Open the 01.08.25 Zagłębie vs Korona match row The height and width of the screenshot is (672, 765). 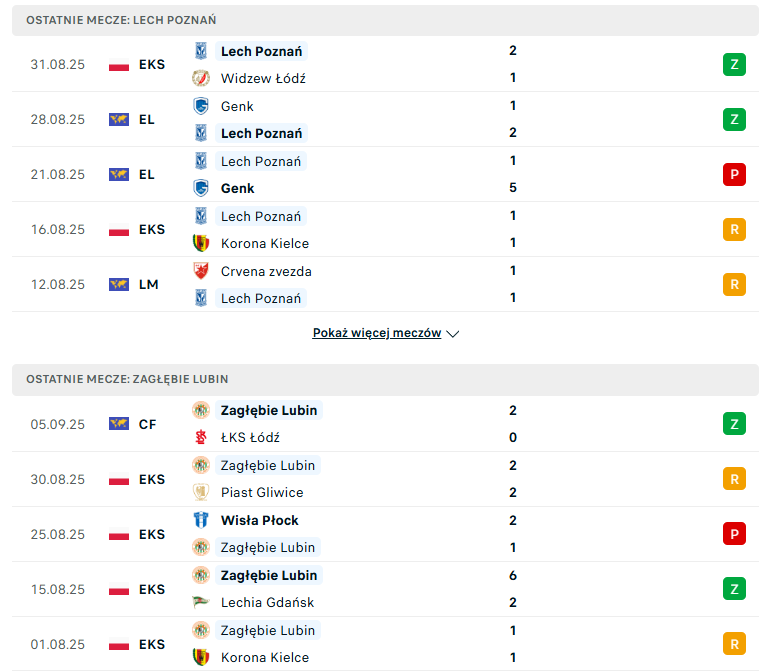[x=385, y=644]
